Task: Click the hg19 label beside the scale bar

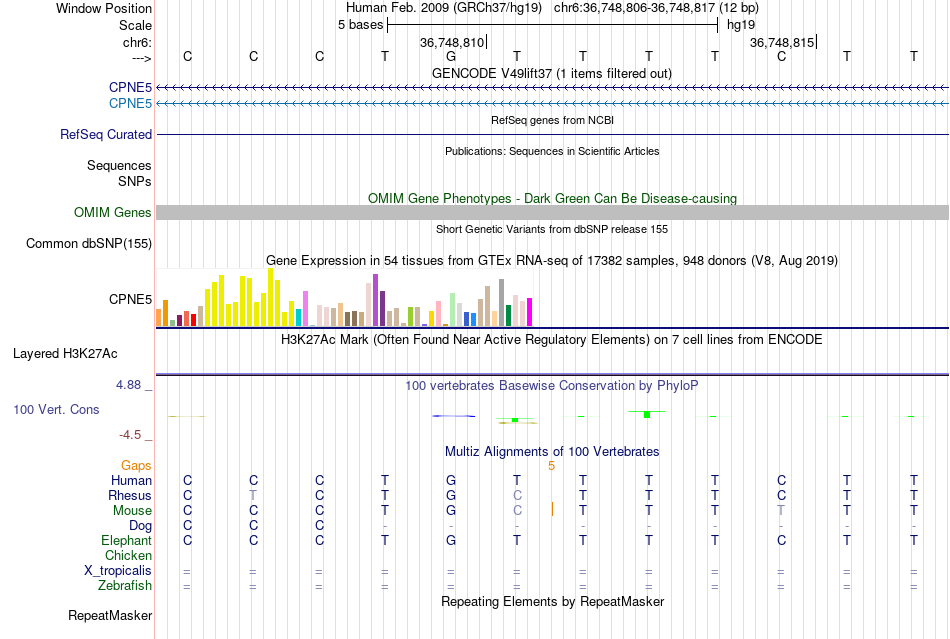Action: click(x=741, y=25)
